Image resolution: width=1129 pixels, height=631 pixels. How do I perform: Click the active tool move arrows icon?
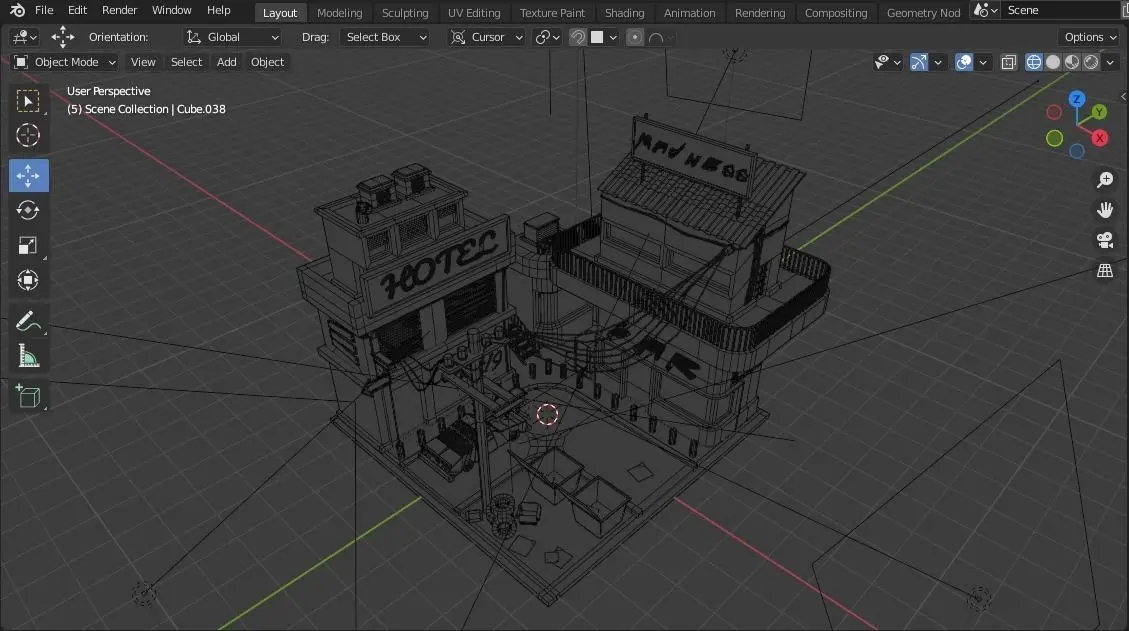pyautogui.click(x=63, y=37)
